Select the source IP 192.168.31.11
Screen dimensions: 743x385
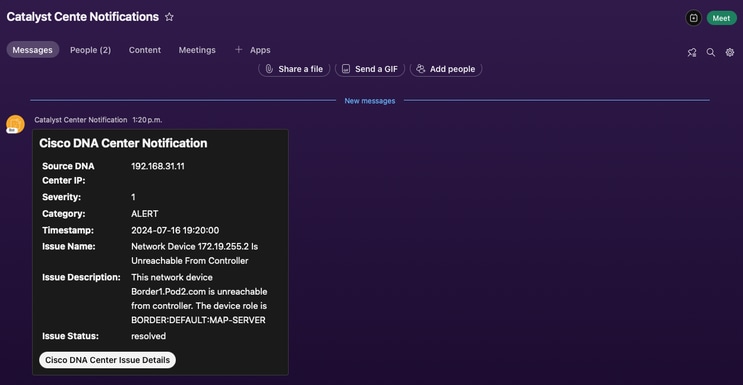click(158, 166)
